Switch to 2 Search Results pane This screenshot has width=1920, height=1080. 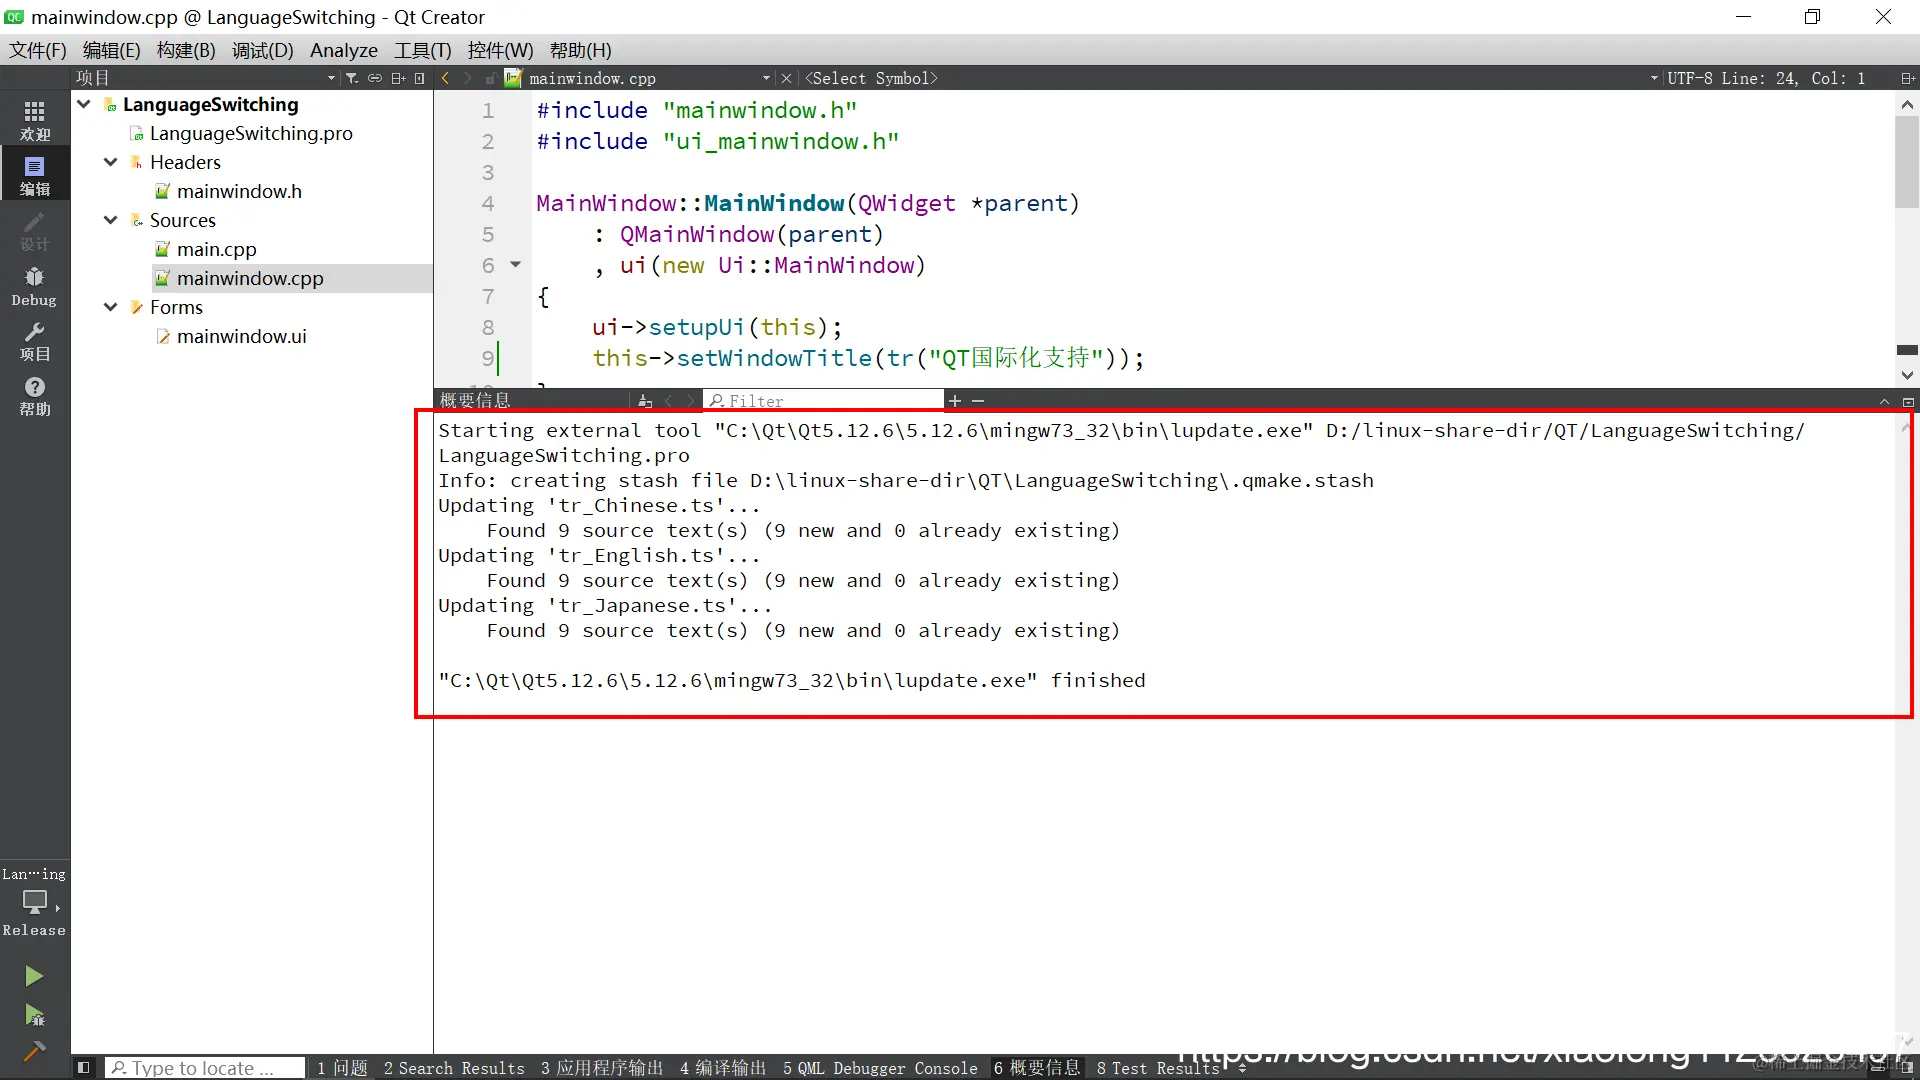click(454, 1068)
